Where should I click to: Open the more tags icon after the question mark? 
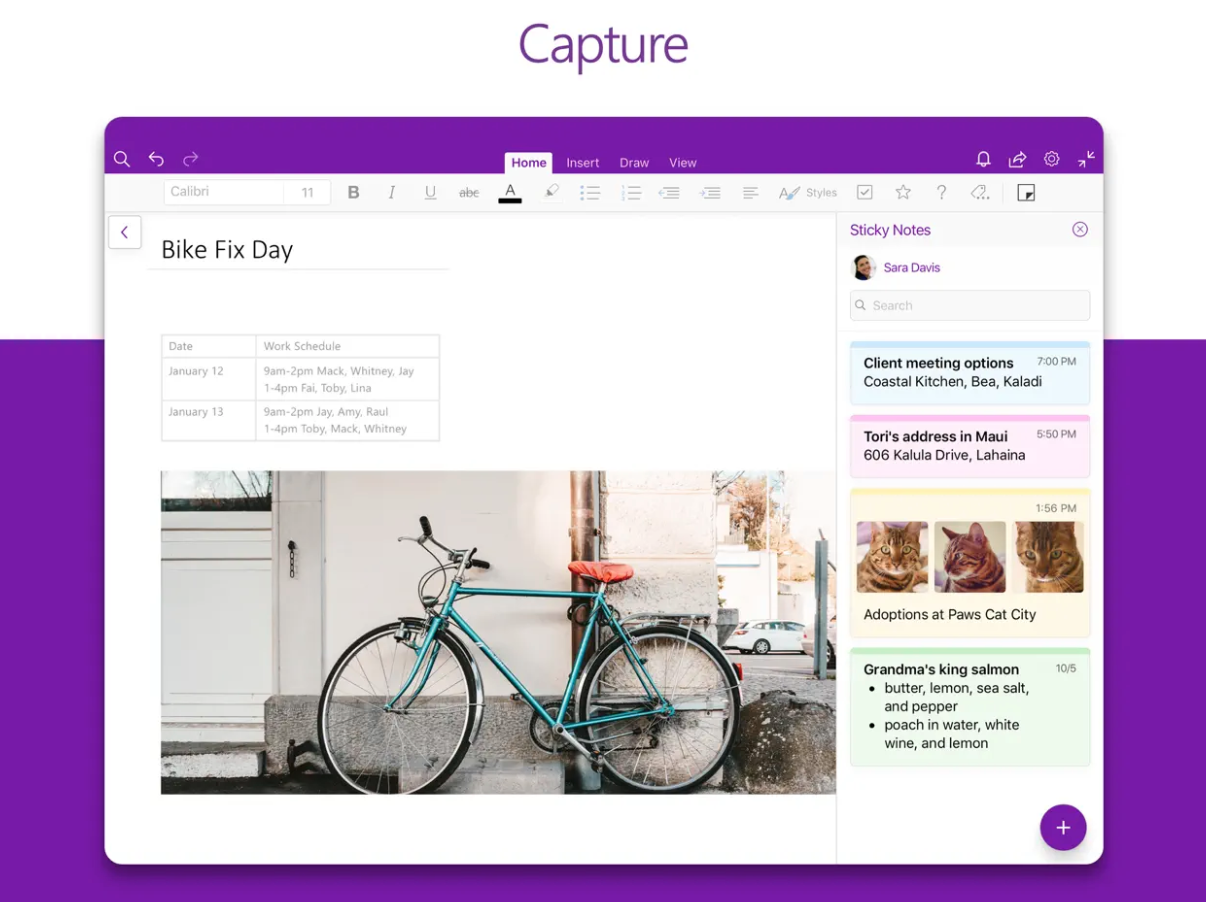(x=980, y=192)
